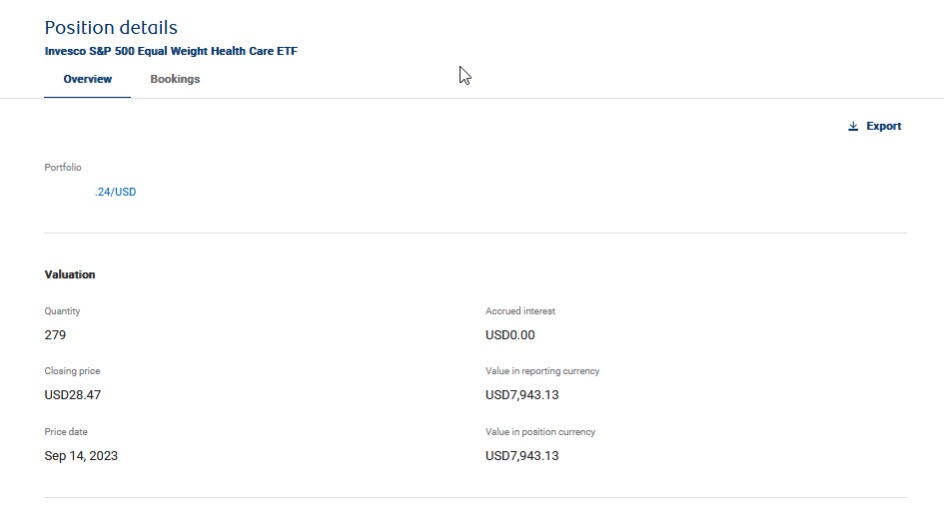Open the .24/USD portfolio link
The width and height of the screenshot is (944, 508).
[x=115, y=191]
